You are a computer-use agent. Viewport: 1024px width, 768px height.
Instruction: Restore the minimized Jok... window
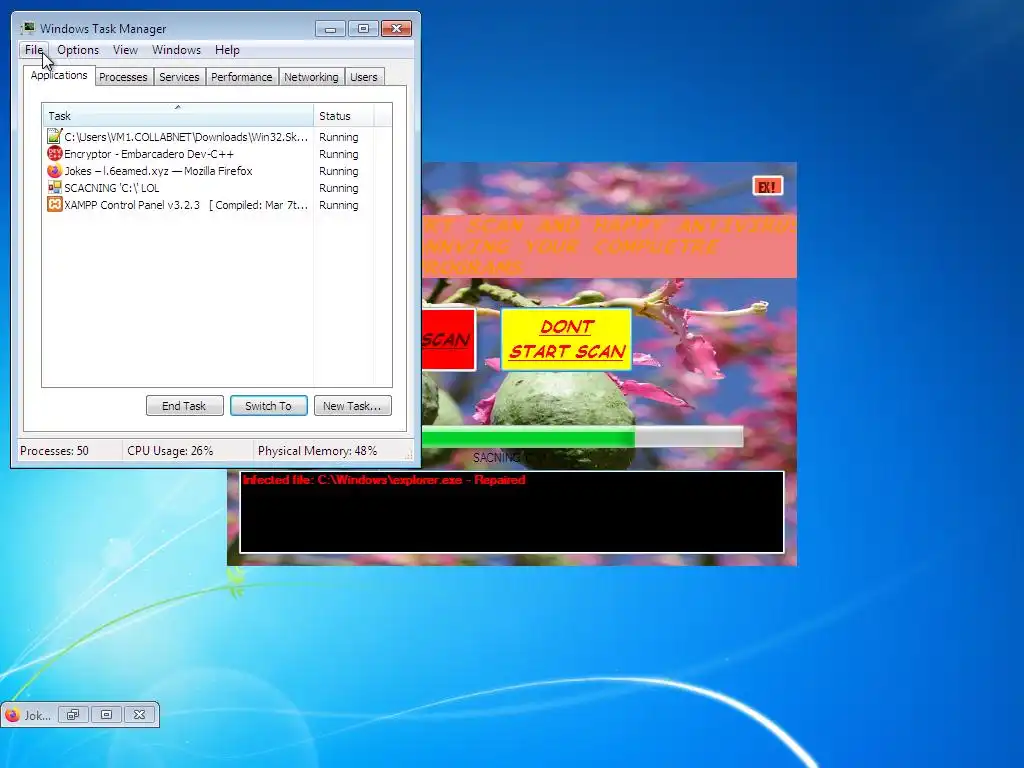73,714
